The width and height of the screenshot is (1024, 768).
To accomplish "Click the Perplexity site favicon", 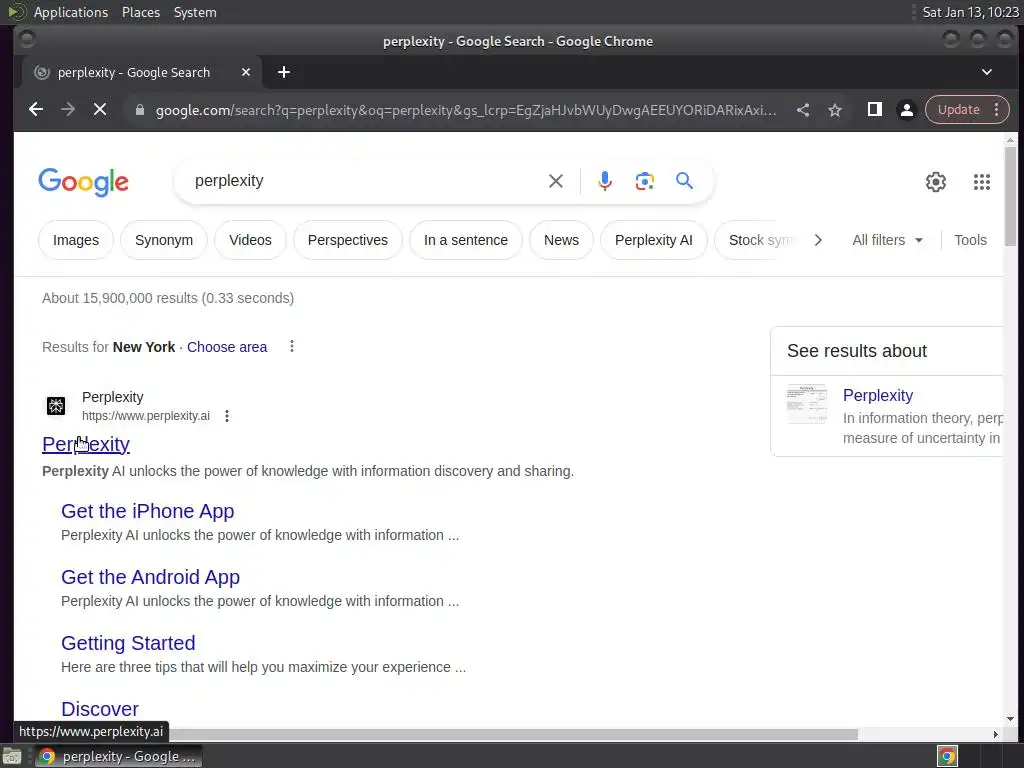I will 56,406.
